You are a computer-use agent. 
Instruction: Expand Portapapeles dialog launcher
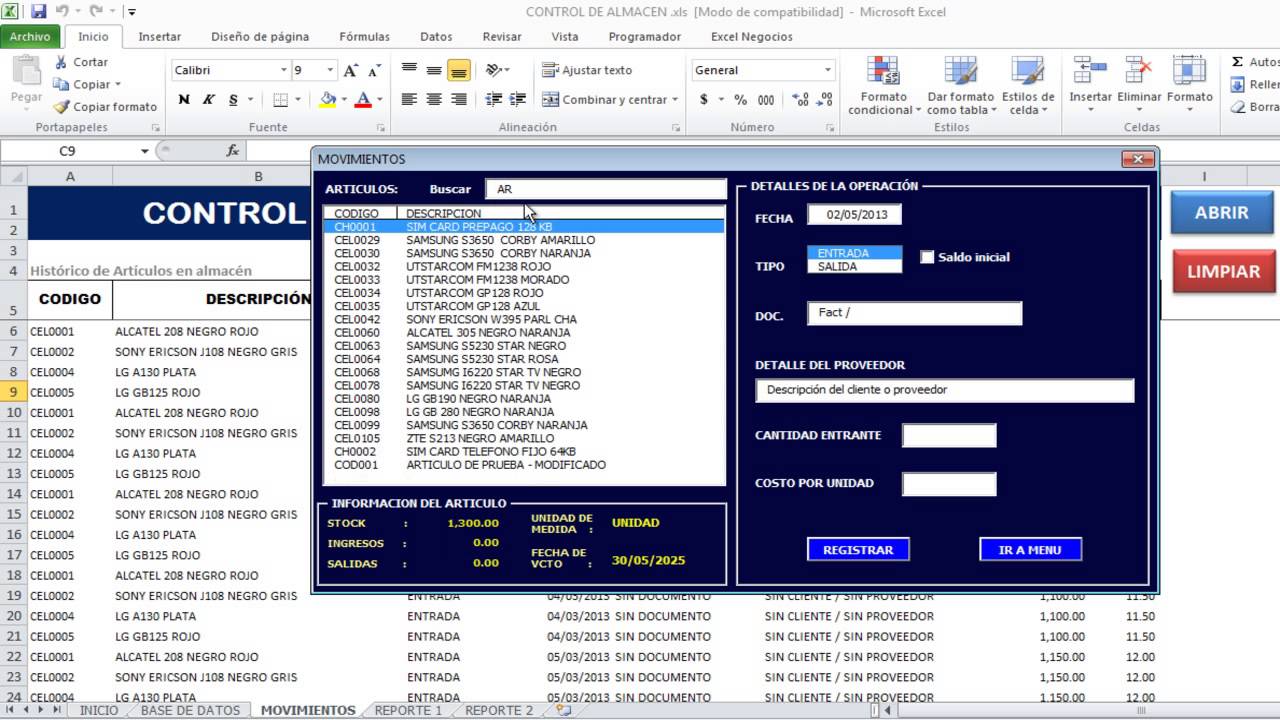click(x=155, y=128)
